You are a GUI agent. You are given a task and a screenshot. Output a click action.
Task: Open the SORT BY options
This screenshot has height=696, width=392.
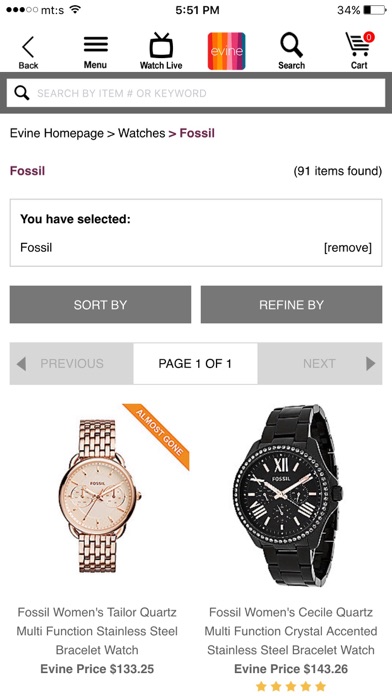click(100, 304)
